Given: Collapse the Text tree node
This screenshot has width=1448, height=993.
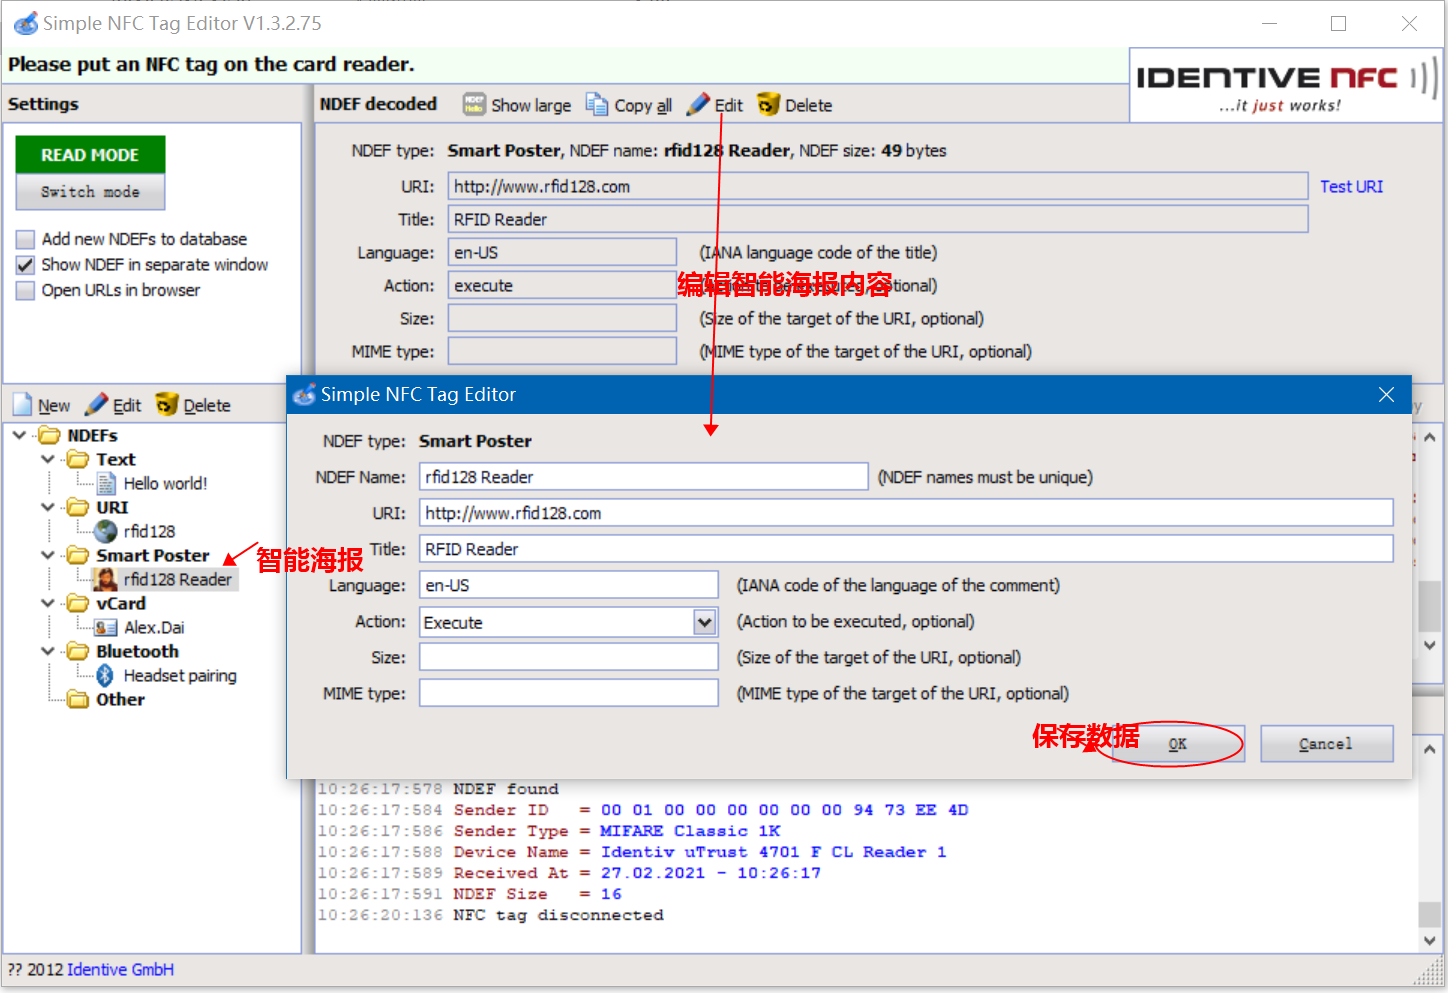Looking at the screenshot, I should [x=48, y=459].
